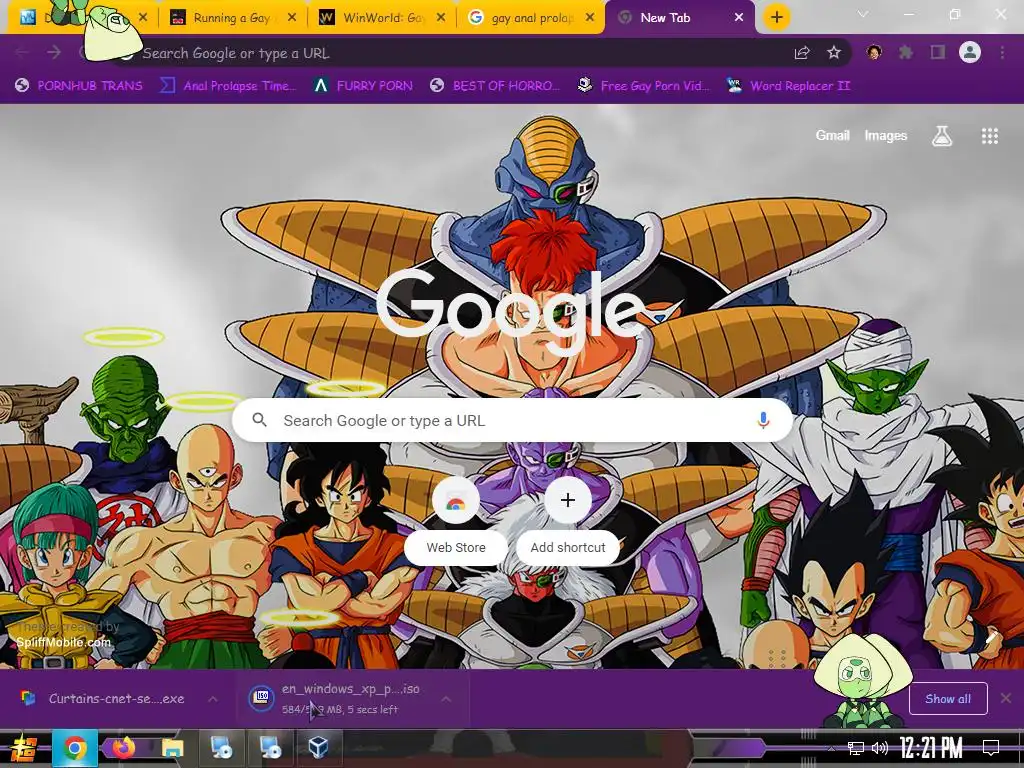Open the network tray icon

coord(856,748)
